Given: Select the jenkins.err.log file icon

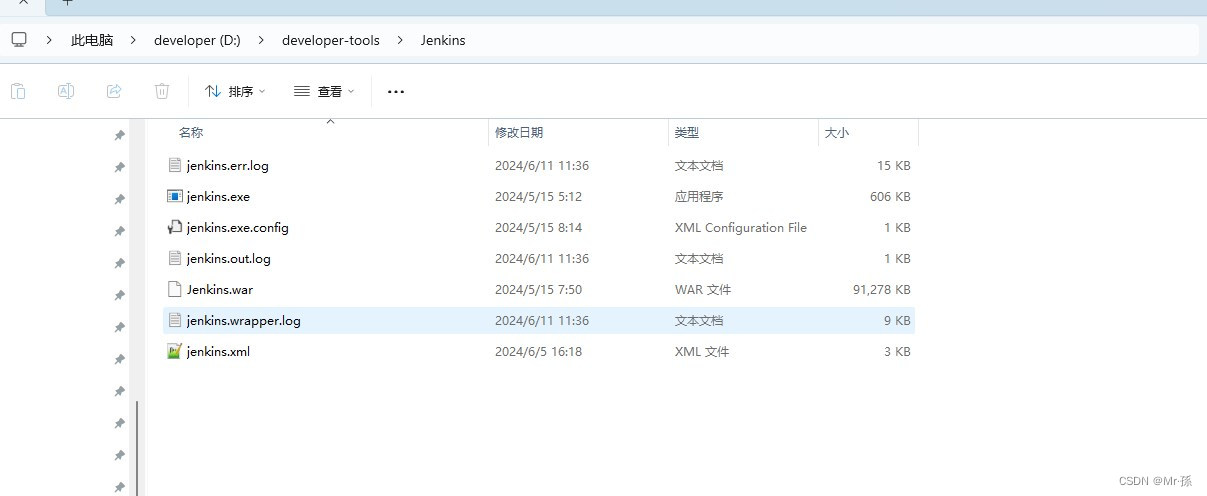Looking at the screenshot, I should click(x=175, y=165).
